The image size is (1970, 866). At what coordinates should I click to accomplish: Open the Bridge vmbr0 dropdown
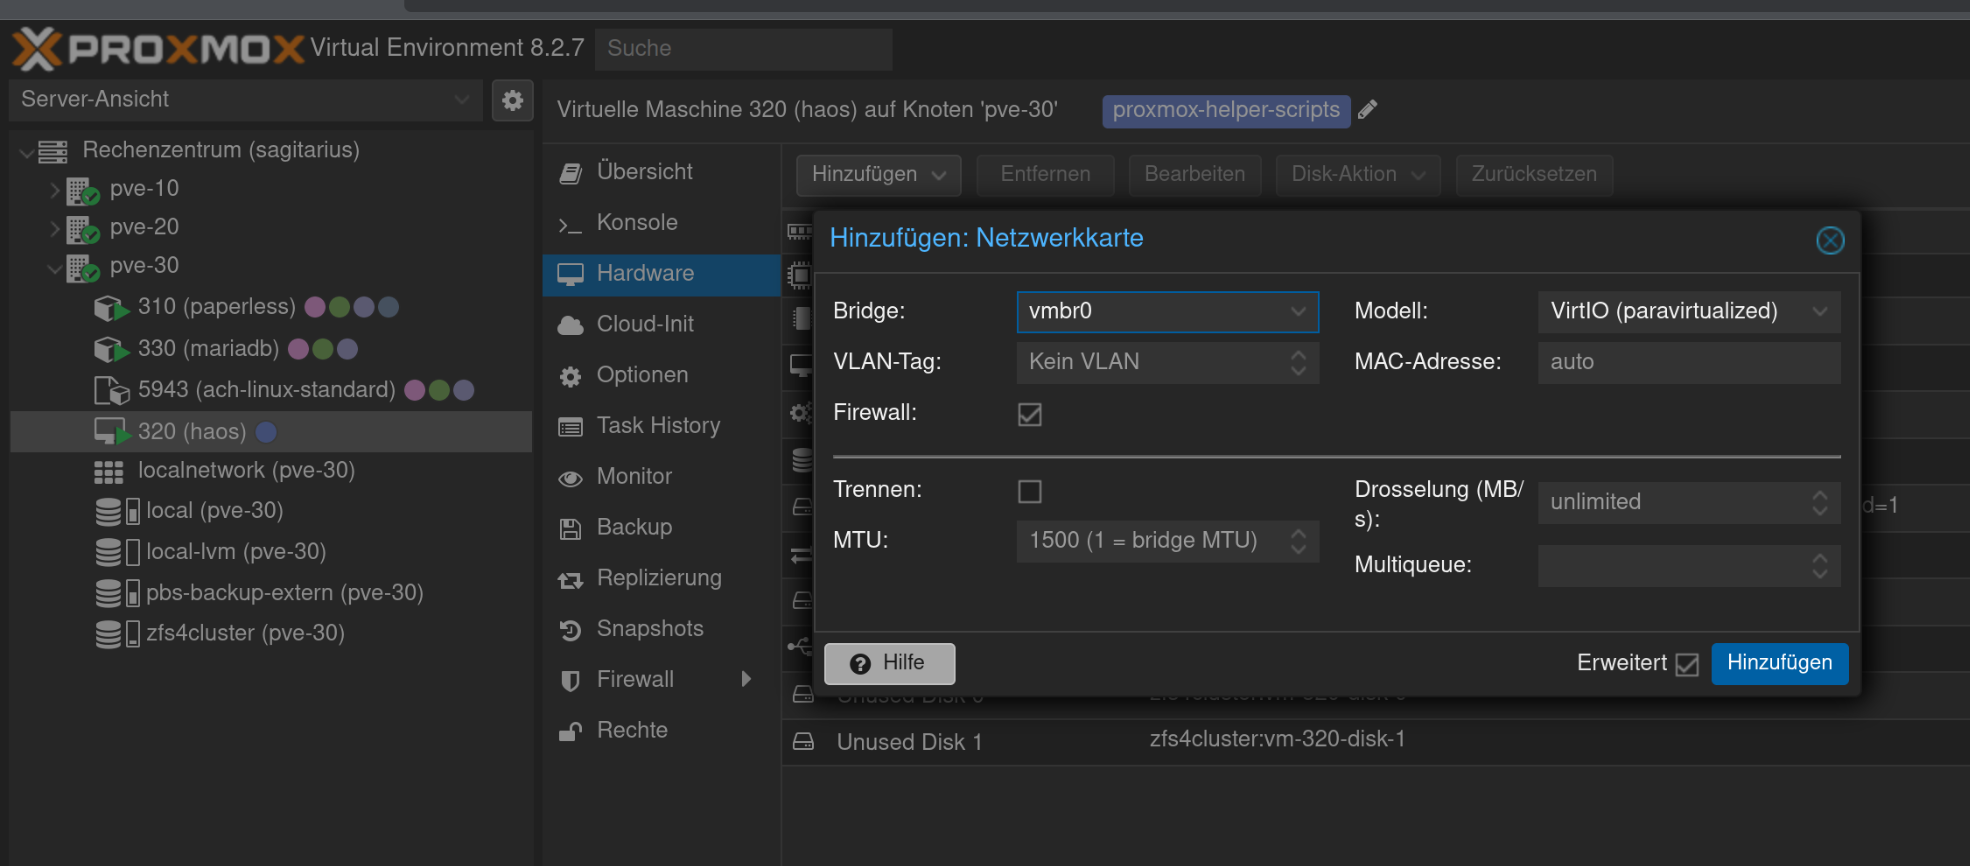(1298, 312)
